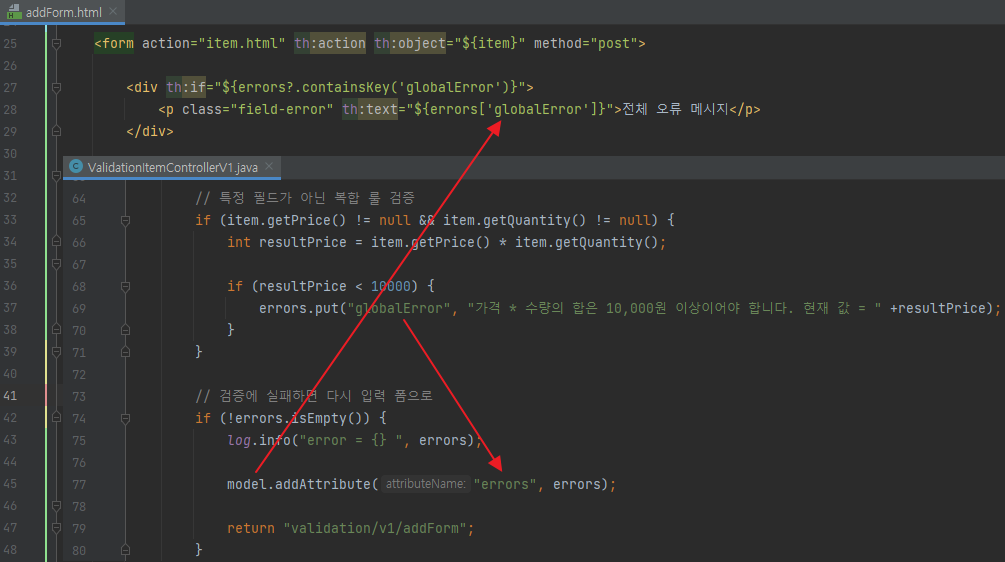The image size is (1005, 562).
Task: Click the th:action attribute in form tag
Action: [x=330, y=44]
